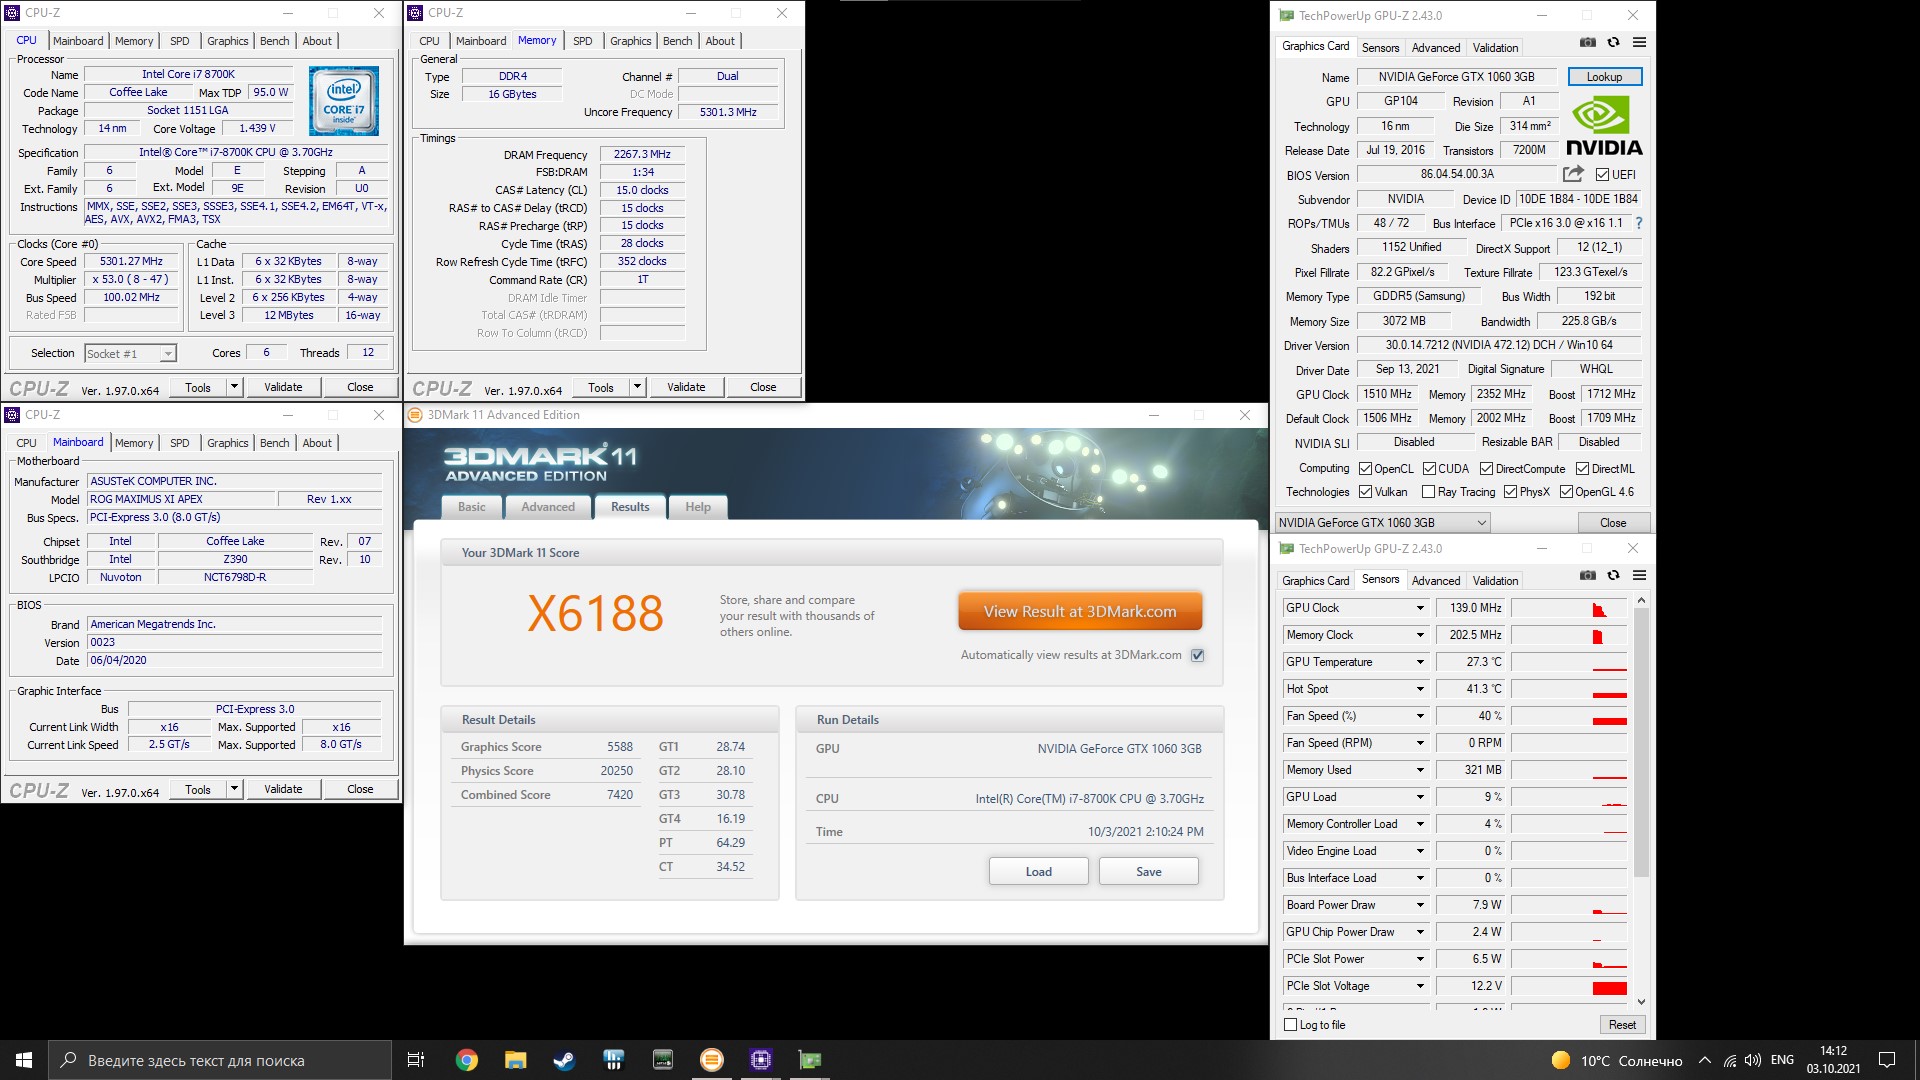
Task: Expand GPU Clock sensor dropdown
Action: 1419,608
